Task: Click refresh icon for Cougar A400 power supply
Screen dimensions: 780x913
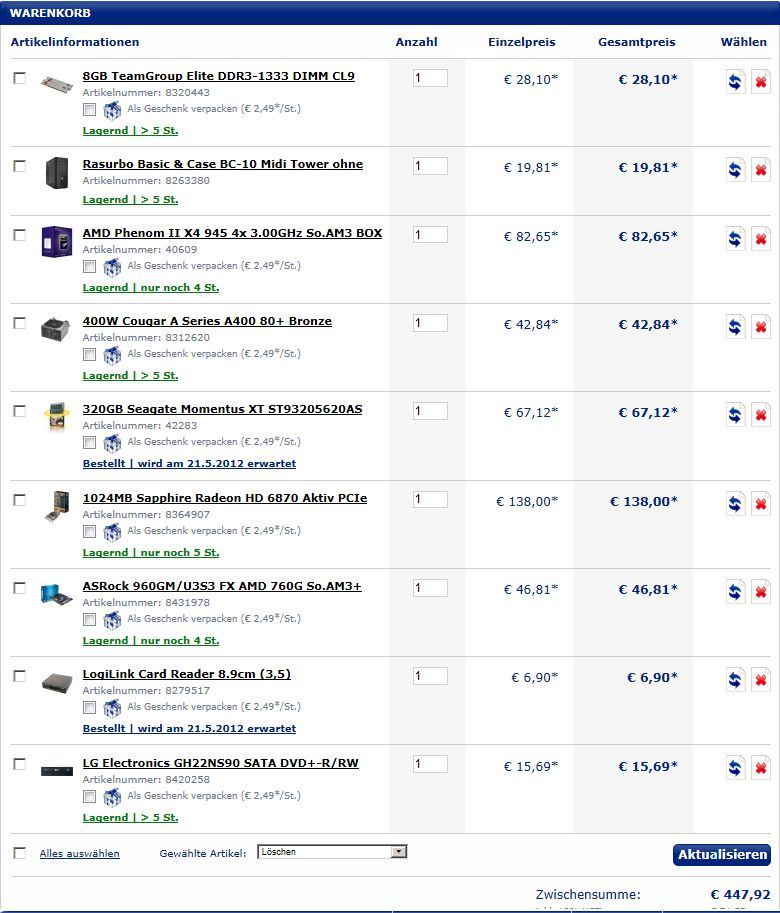Action: click(736, 327)
